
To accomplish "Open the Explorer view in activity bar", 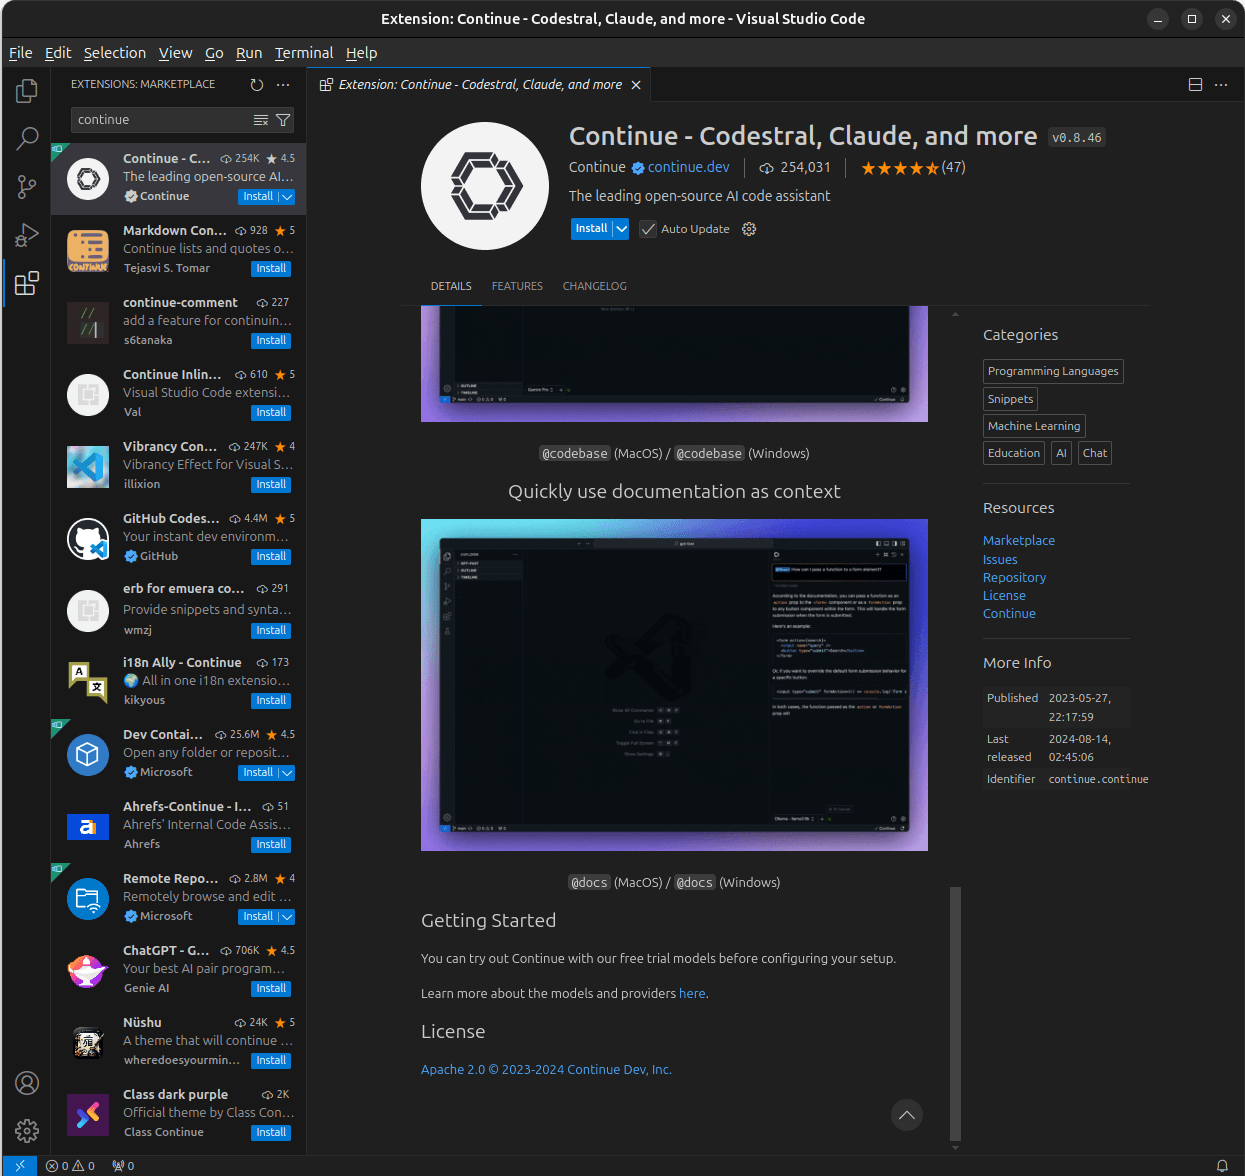I will (x=27, y=91).
